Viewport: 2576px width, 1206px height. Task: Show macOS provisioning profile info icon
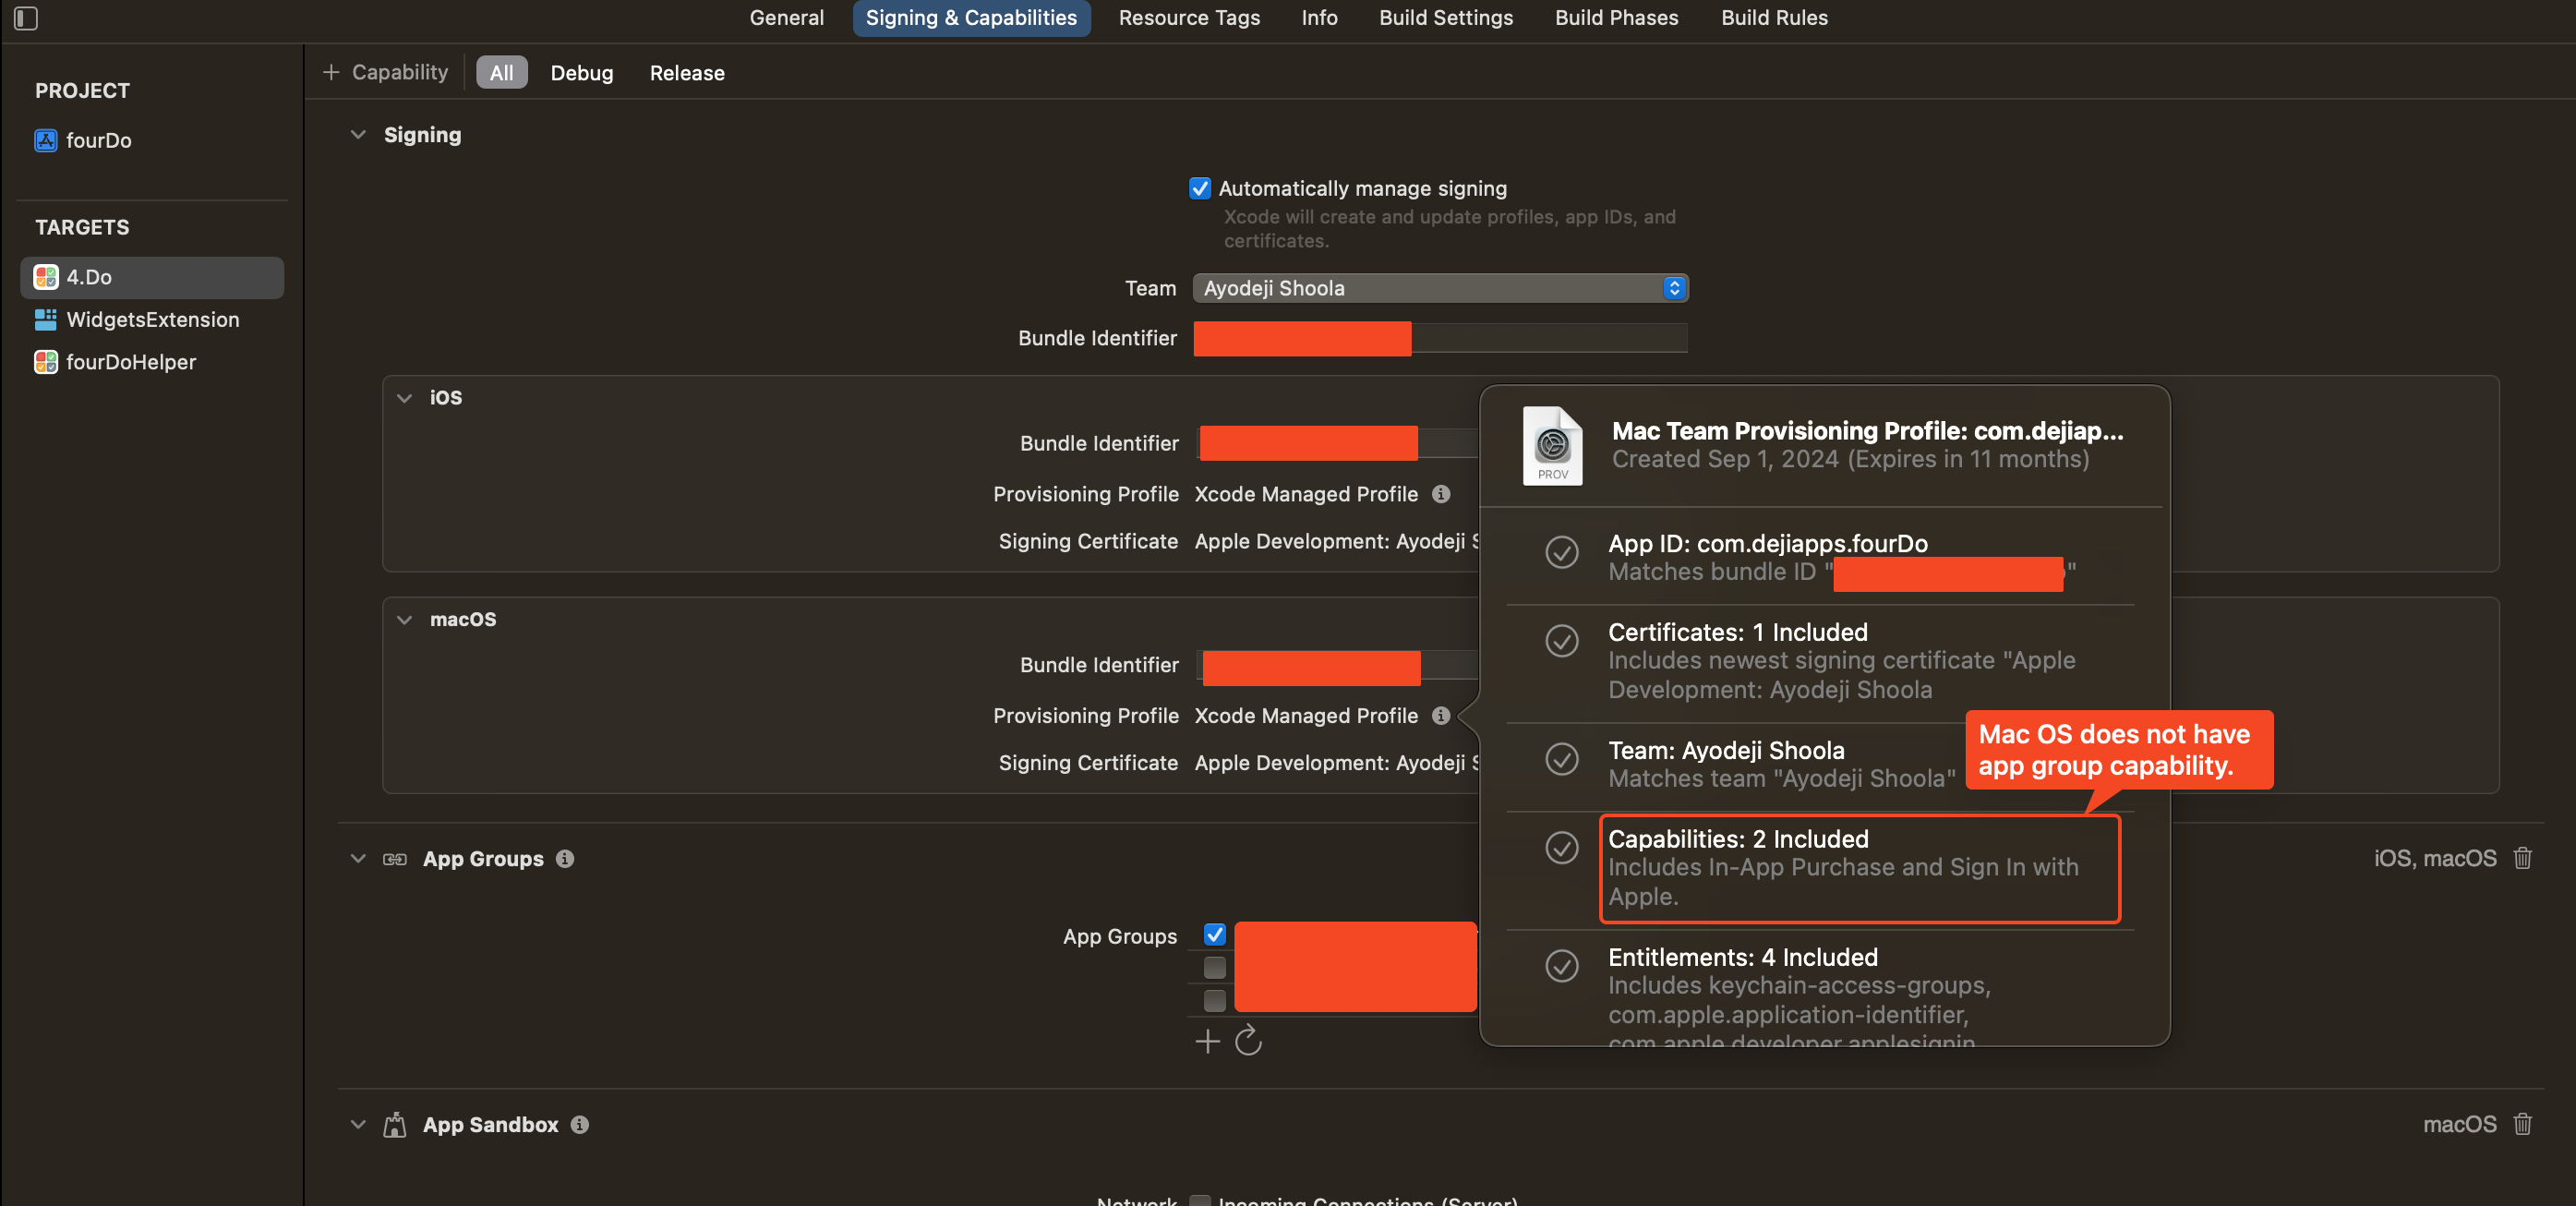(1441, 716)
